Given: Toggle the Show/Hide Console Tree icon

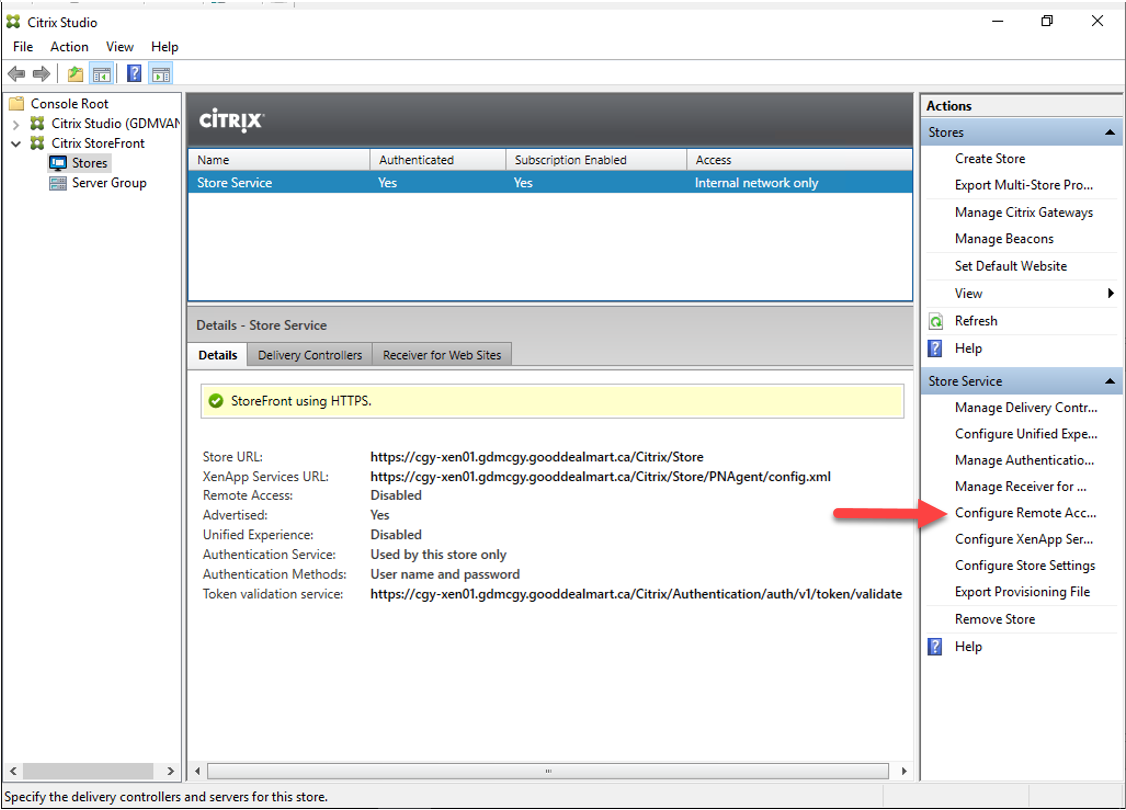Looking at the screenshot, I should pyautogui.click(x=101, y=73).
